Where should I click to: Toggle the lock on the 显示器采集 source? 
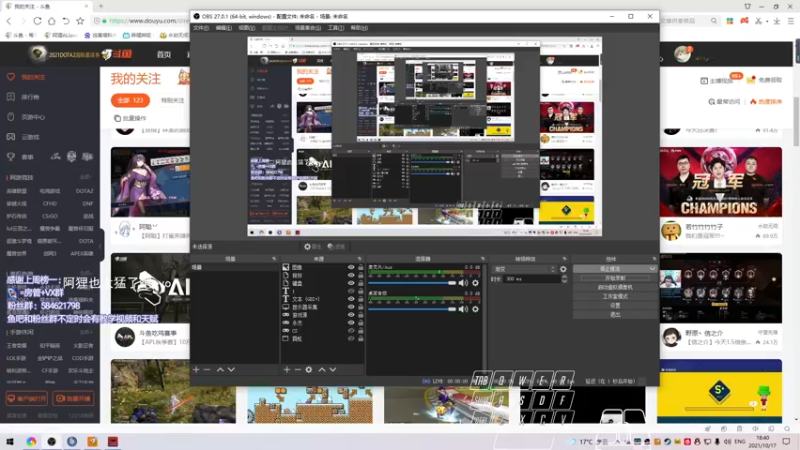(361, 307)
